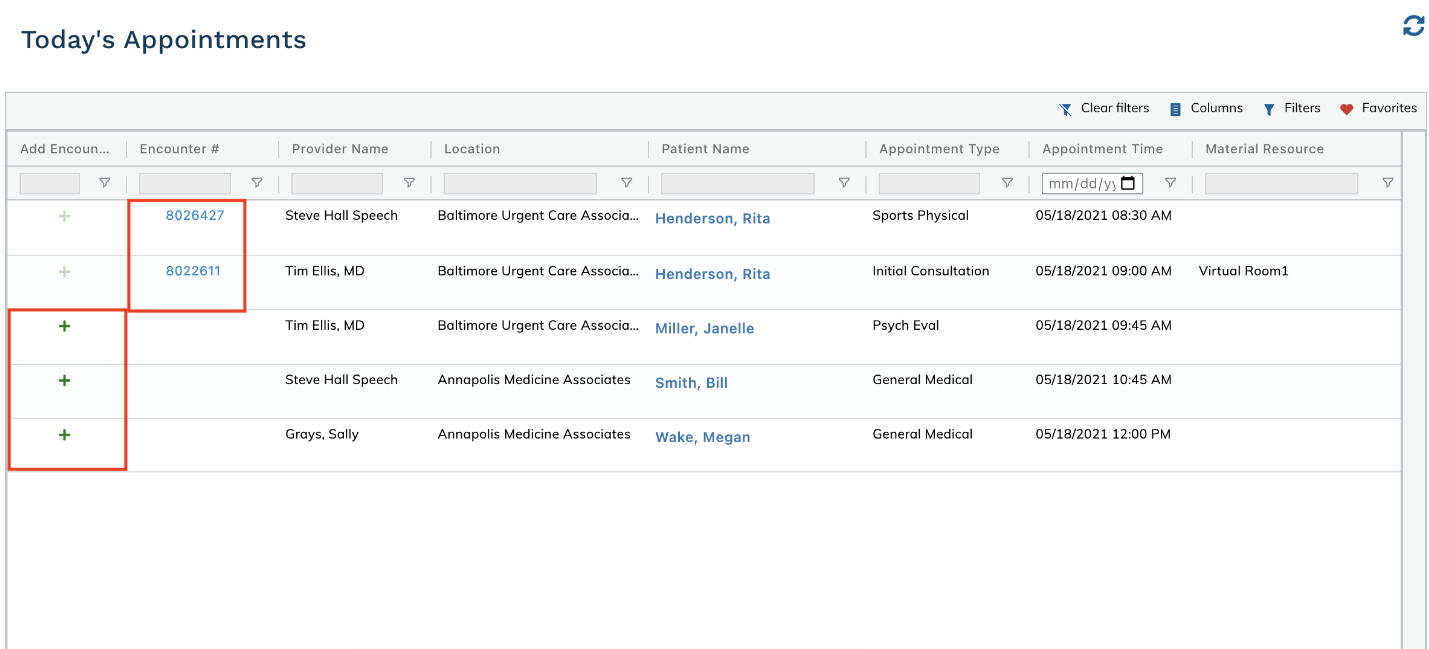Screen dimensions: 1429x649
Task: Open filter menu for Appointment Time column
Action: click(1170, 183)
